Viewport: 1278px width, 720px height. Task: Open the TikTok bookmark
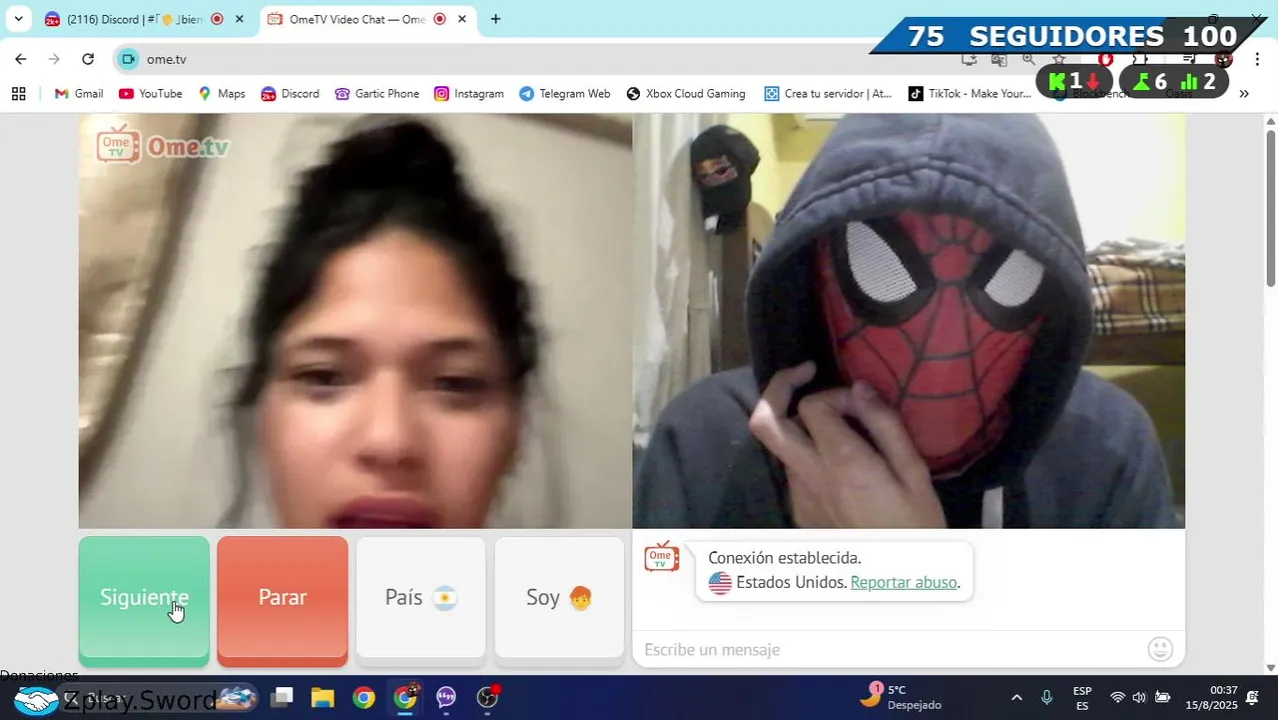click(x=970, y=93)
